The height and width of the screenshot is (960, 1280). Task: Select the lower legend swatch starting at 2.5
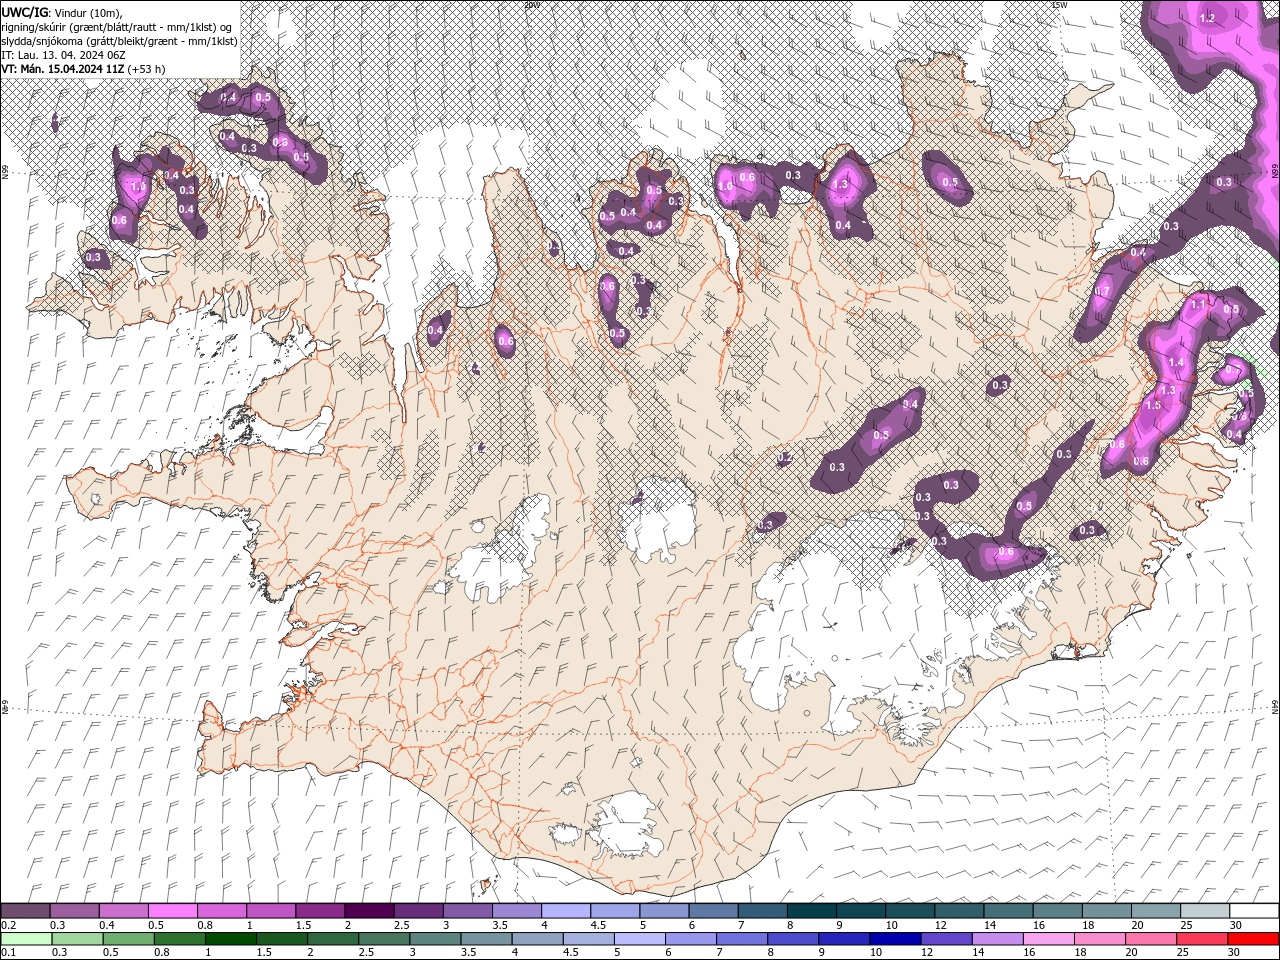pyautogui.click(x=383, y=939)
